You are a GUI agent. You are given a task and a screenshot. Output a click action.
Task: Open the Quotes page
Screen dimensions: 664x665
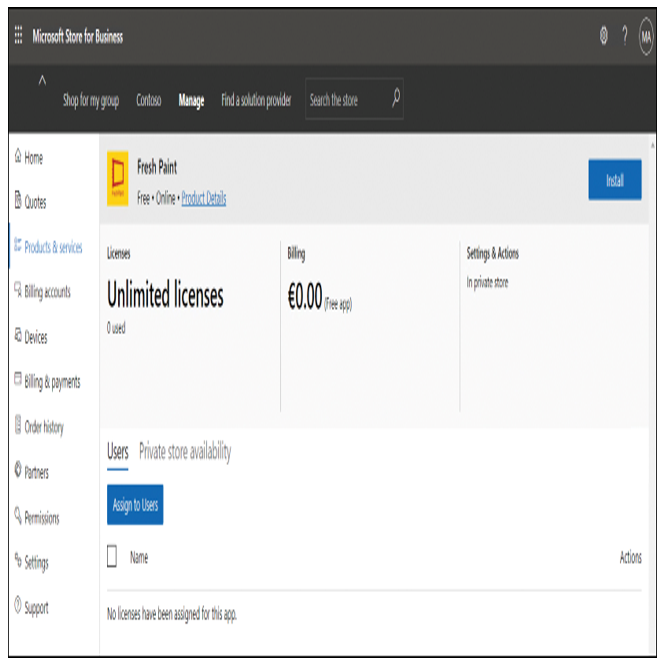click(35, 202)
